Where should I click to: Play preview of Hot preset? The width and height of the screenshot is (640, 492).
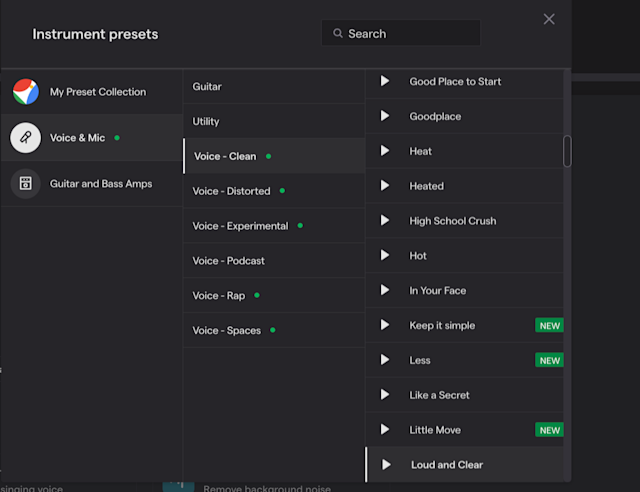pyautogui.click(x=384, y=255)
